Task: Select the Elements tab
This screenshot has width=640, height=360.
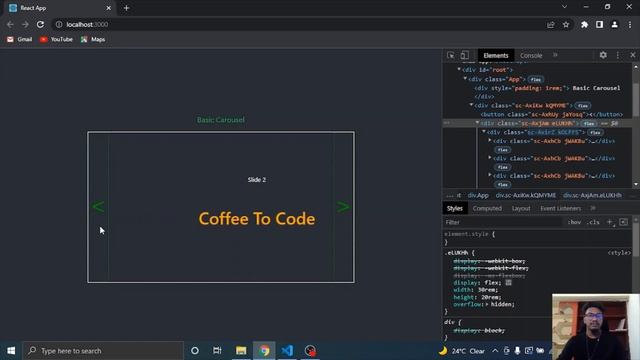Action: coord(496,56)
